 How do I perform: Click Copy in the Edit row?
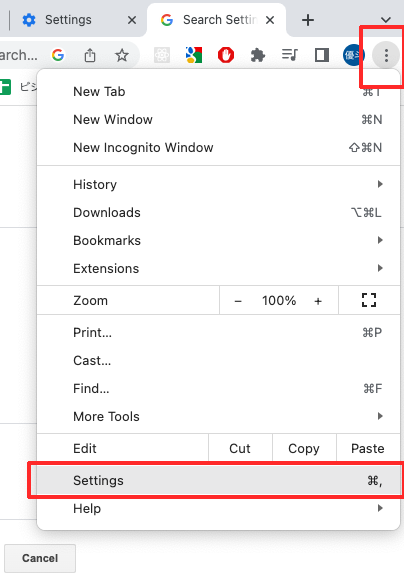(x=304, y=448)
